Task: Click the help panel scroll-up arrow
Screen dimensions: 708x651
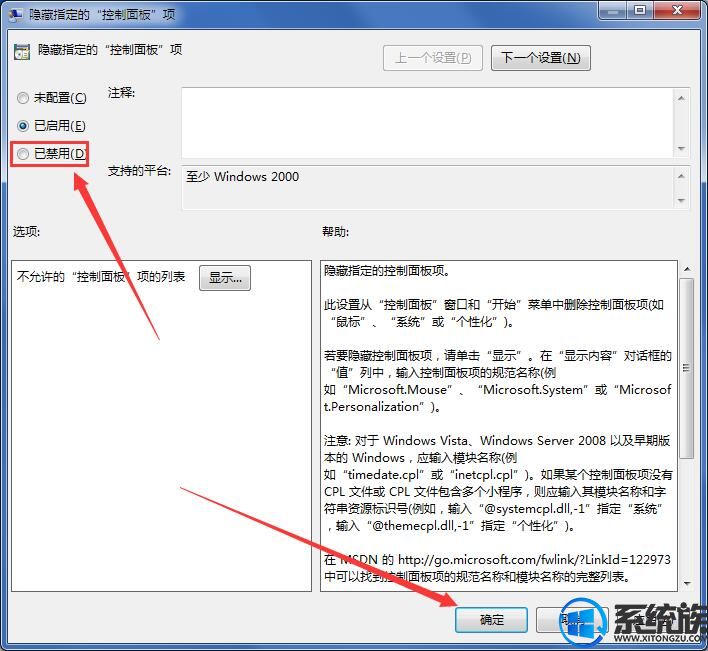Action: tap(687, 269)
